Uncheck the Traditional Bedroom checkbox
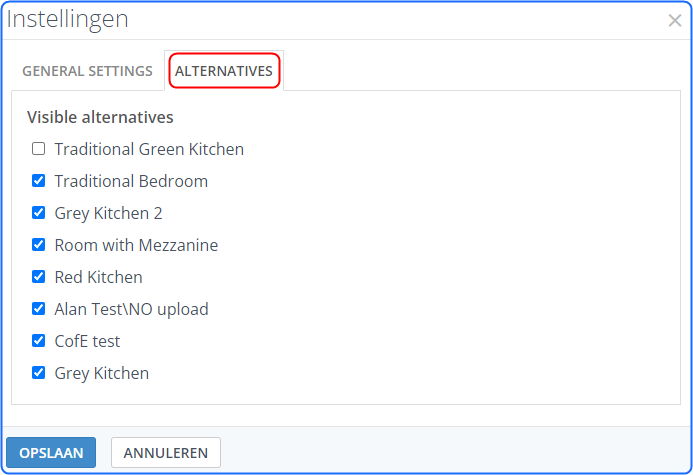 point(39,181)
